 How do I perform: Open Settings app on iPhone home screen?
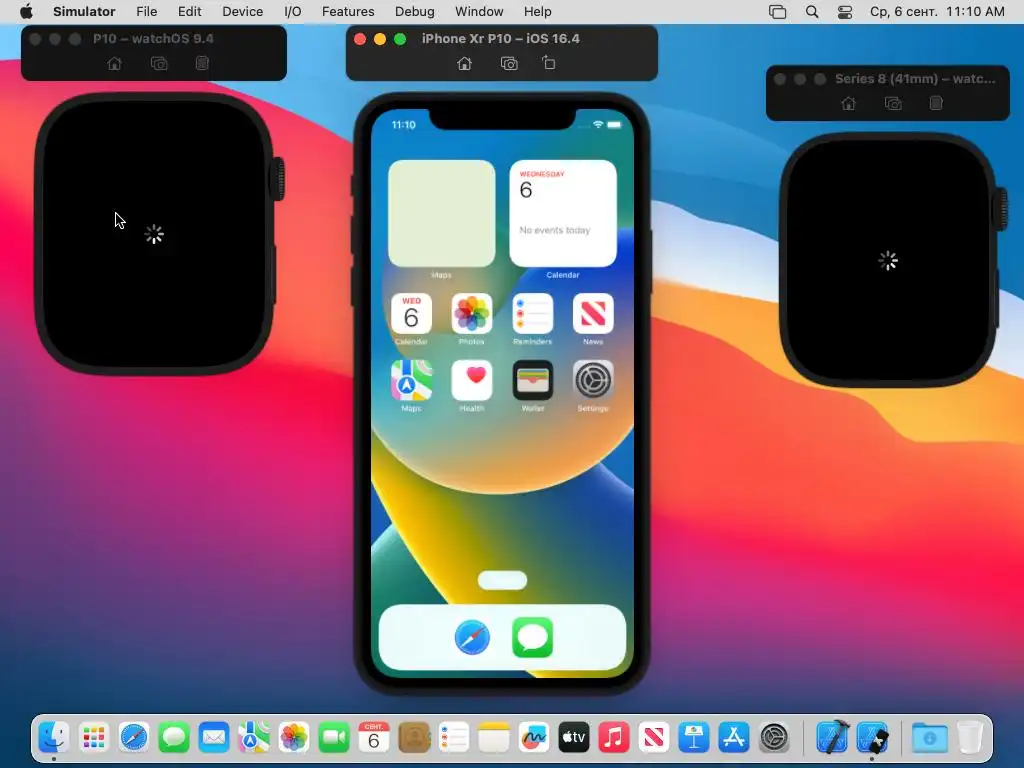[593, 380]
